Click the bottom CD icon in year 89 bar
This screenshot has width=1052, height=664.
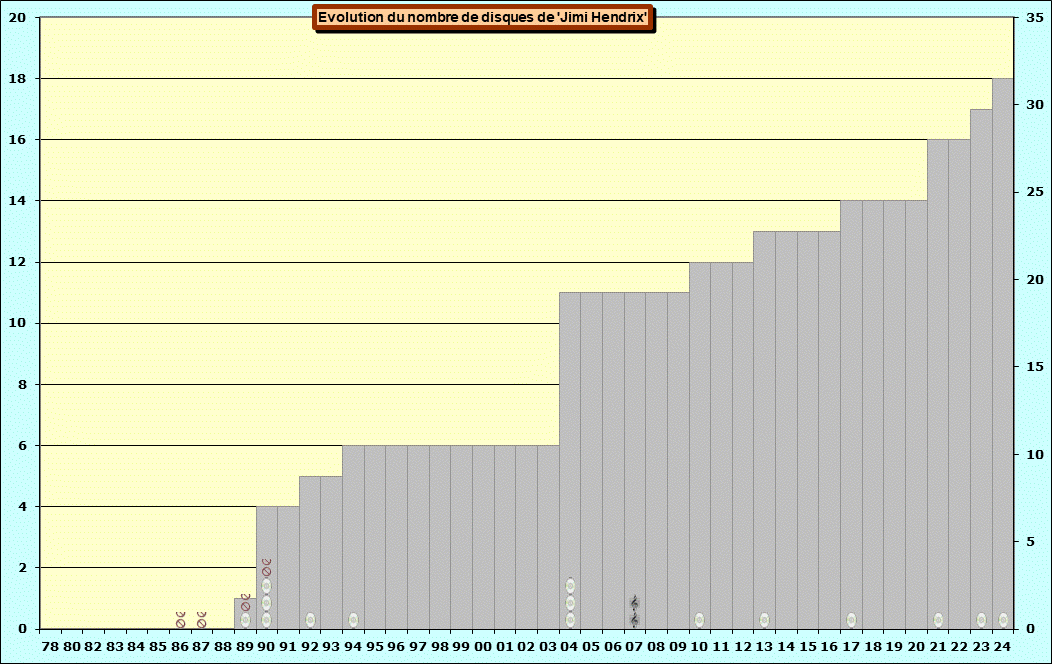pos(245,620)
